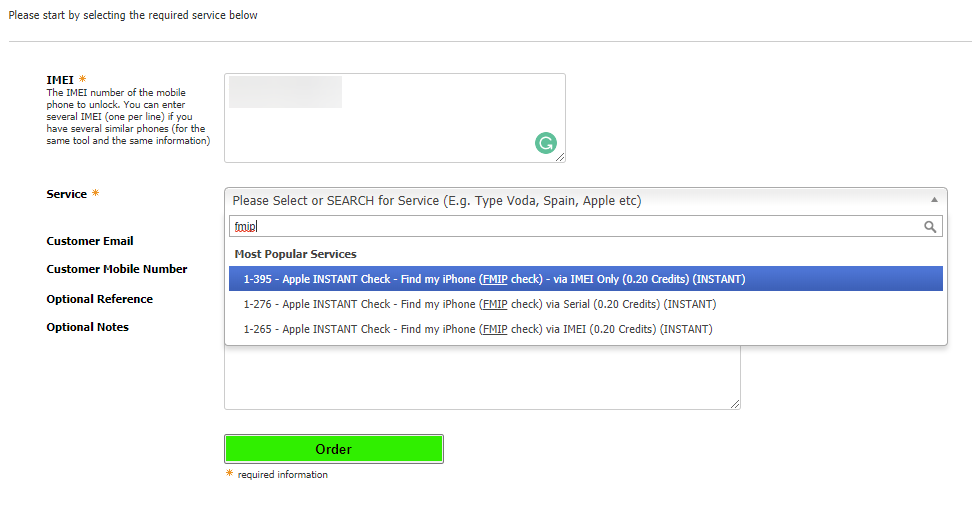Click the Please Select or SEARCH for Service box
Screen dimensions: 972x512
click(x=586, y=200)
